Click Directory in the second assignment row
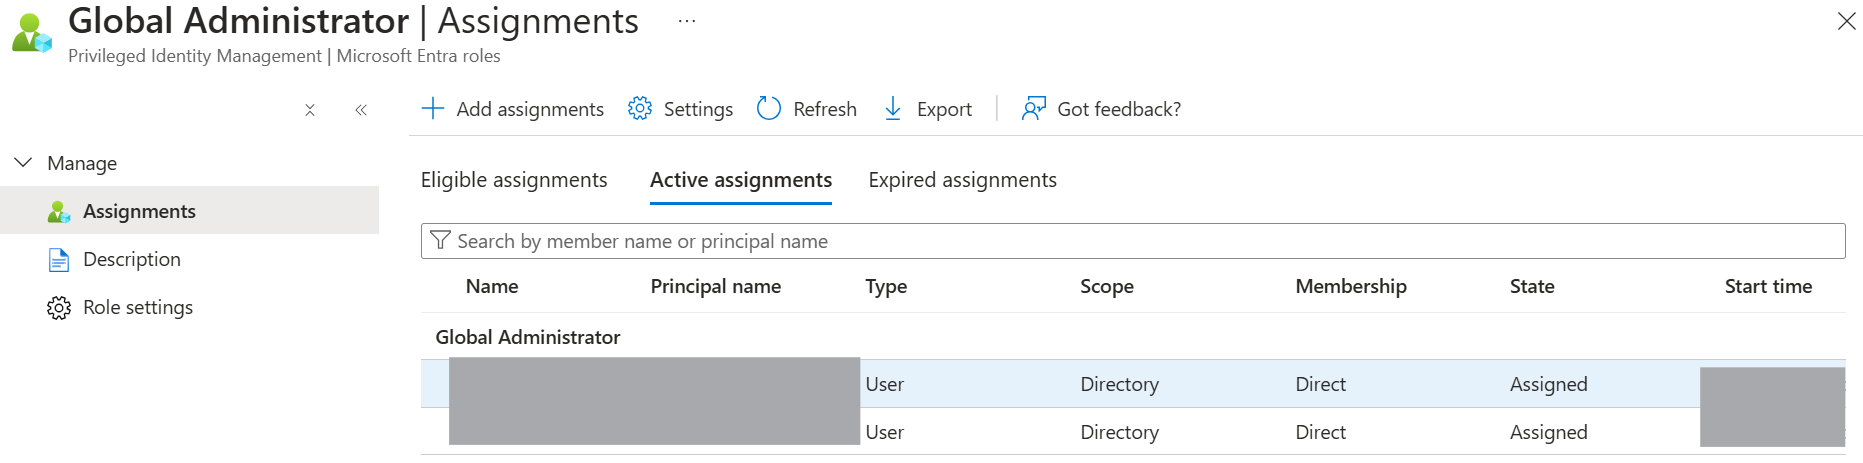The image size is (1863, 463). [1119, 432]
